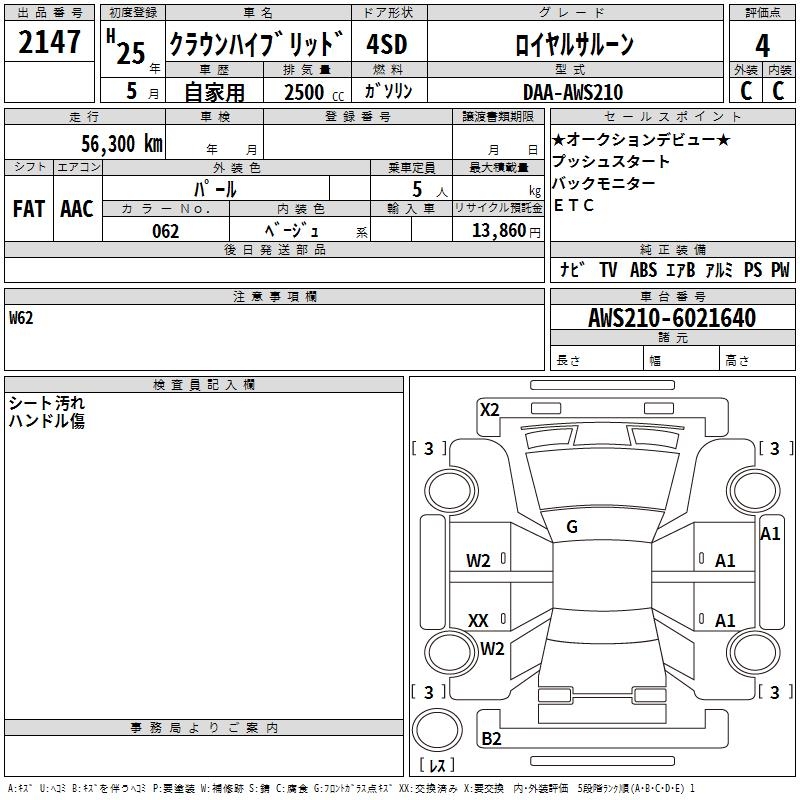Select the W62 note in 注意事項欄
800x800 pixels.
pyautogui.click(x=22, y=319)
